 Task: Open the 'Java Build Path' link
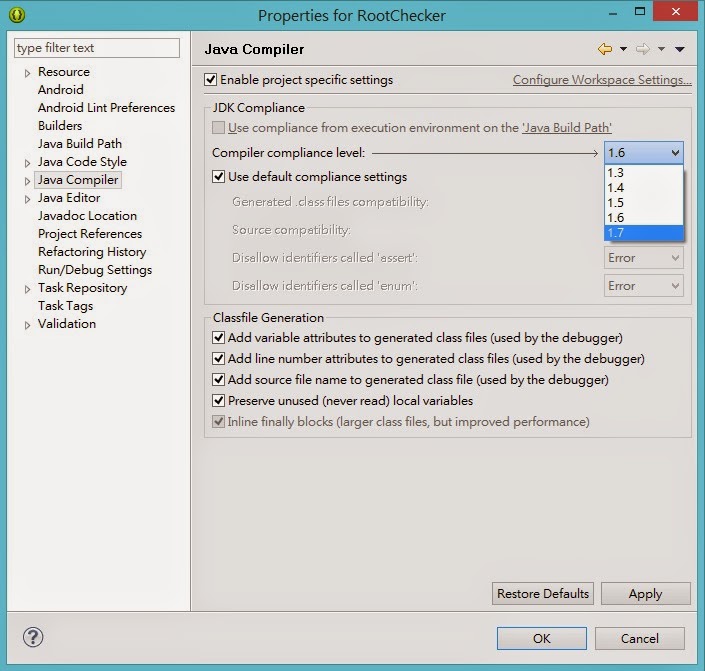[567, 128]
